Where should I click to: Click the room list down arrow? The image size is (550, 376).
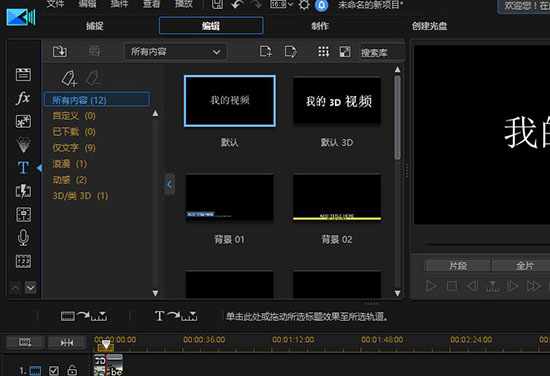tap(31, 288)
